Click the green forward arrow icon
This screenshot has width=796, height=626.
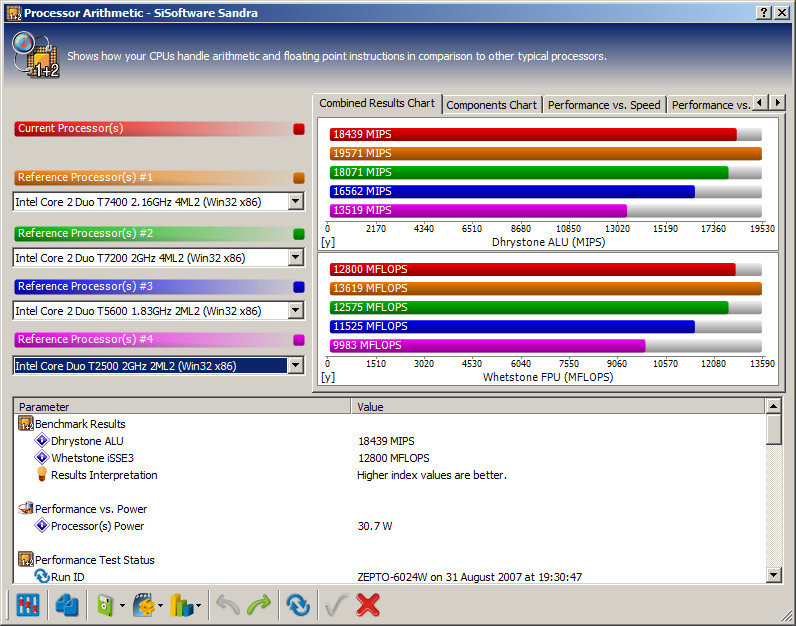[259, 605]
